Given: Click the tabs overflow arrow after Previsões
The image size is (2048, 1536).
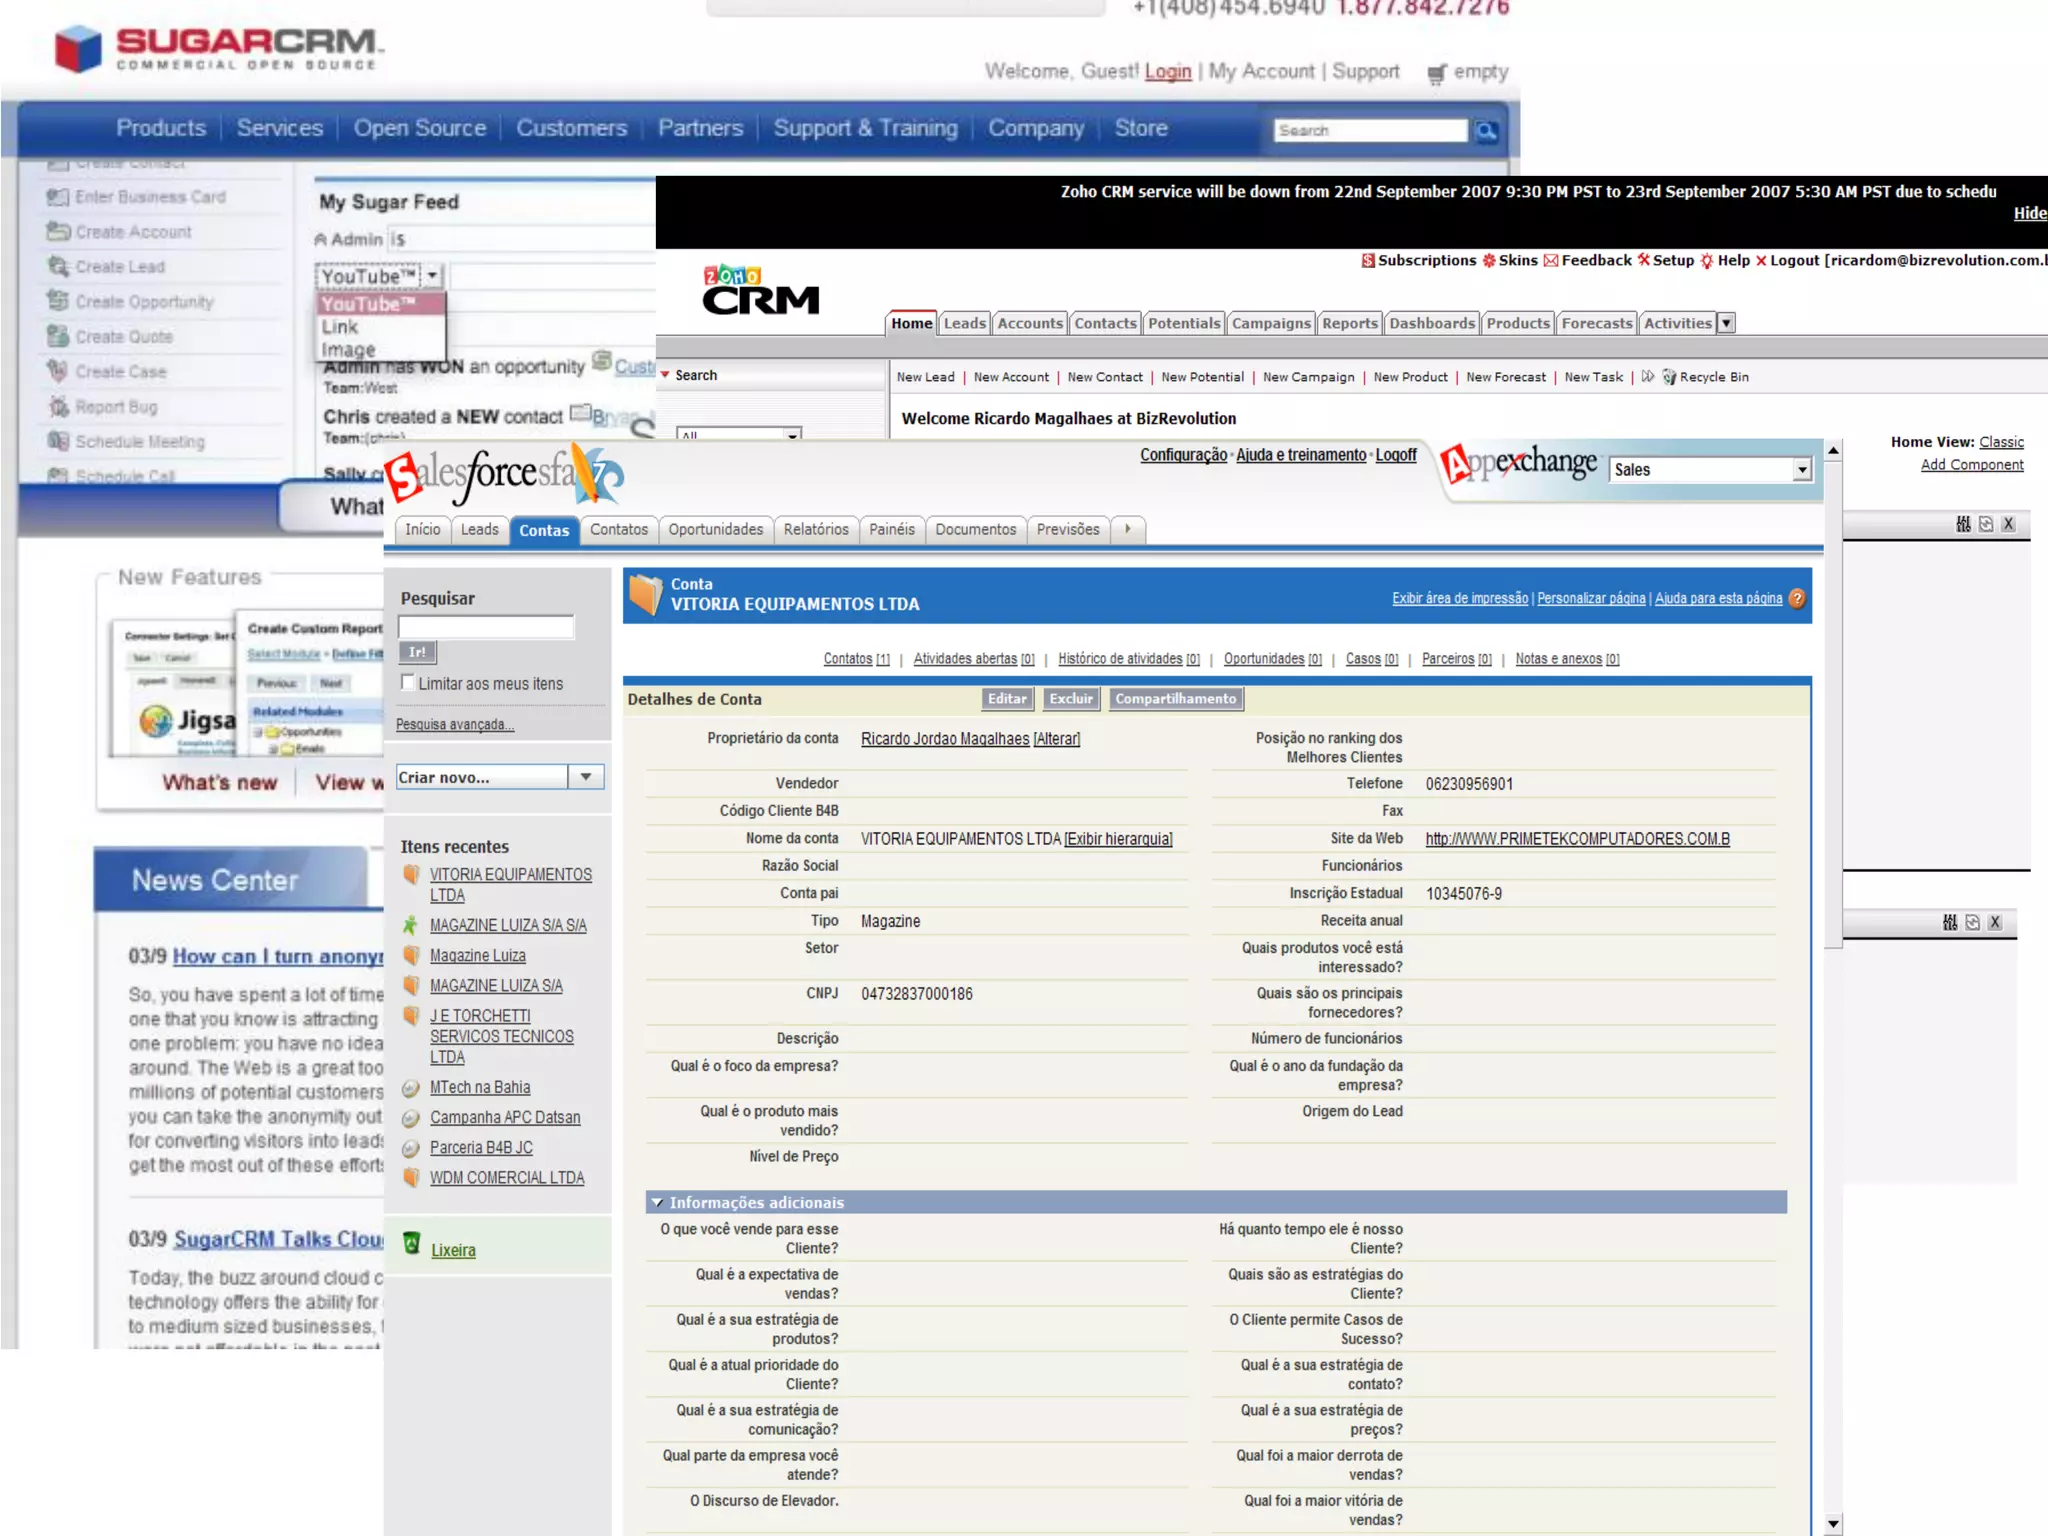Looking at the screenshot, I should coord(1127,529).
